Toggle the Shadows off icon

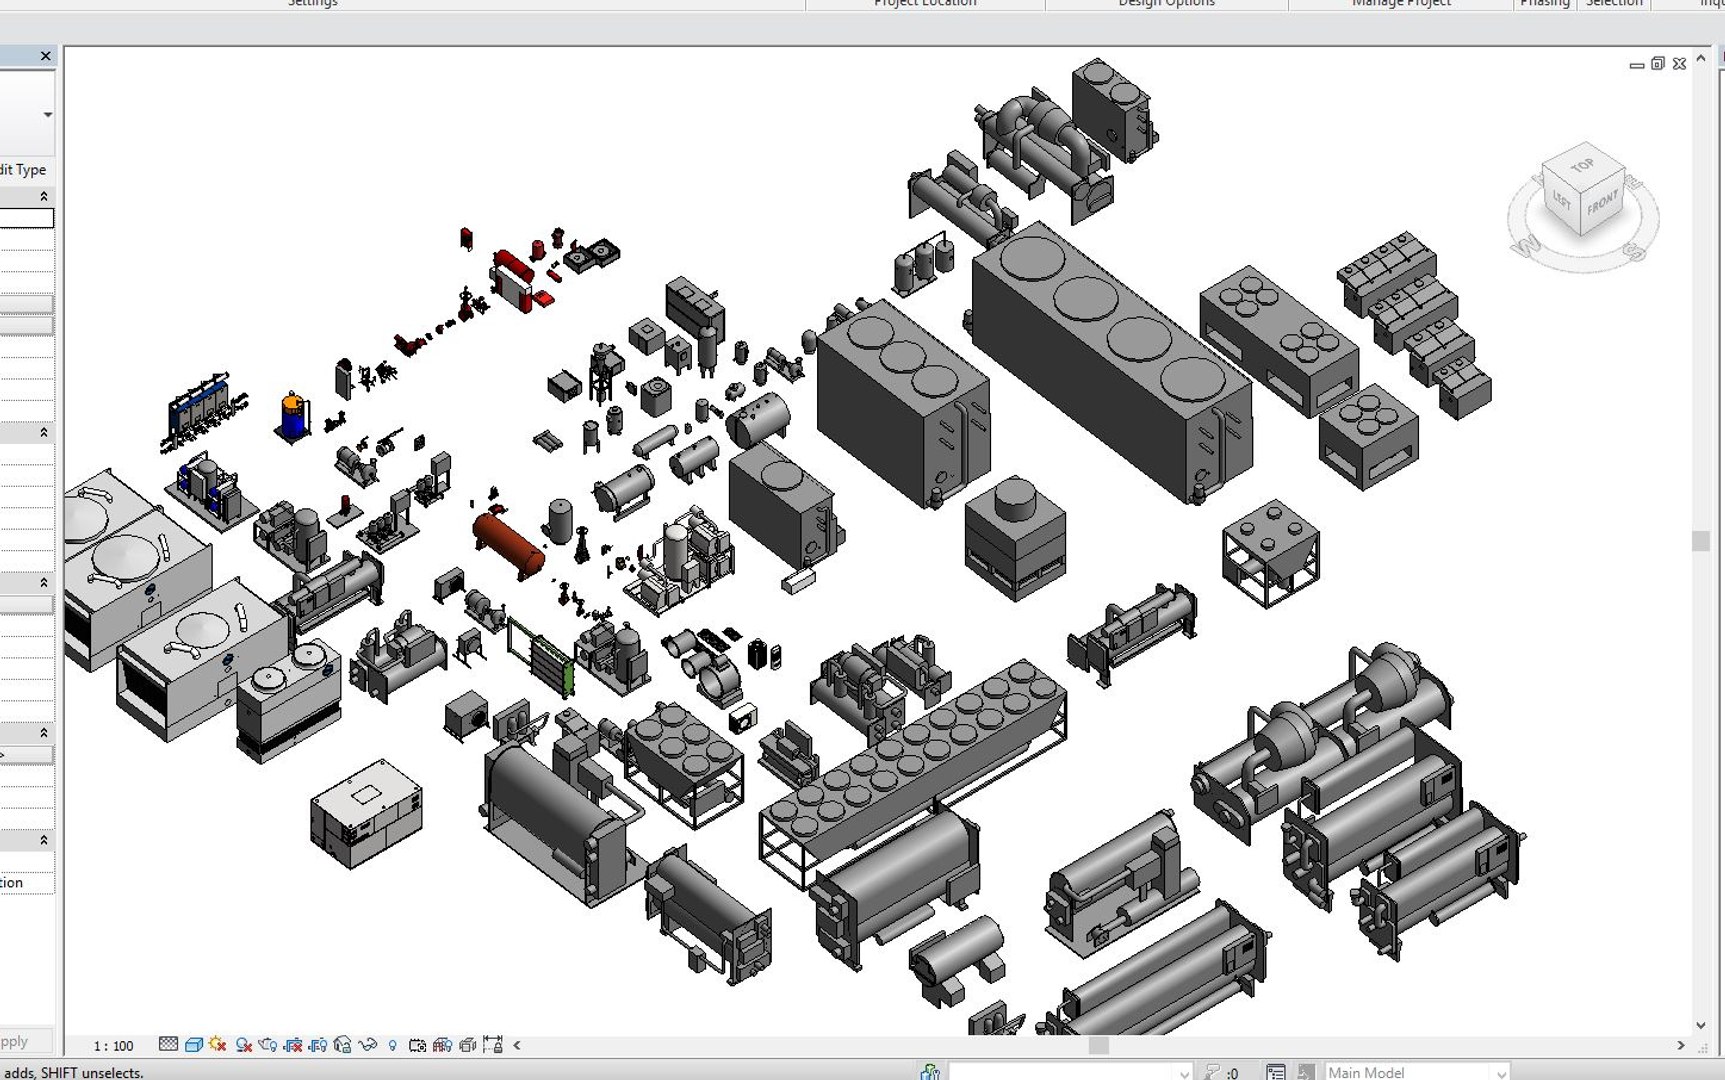pyautogui.click(x=243, y=1045)
